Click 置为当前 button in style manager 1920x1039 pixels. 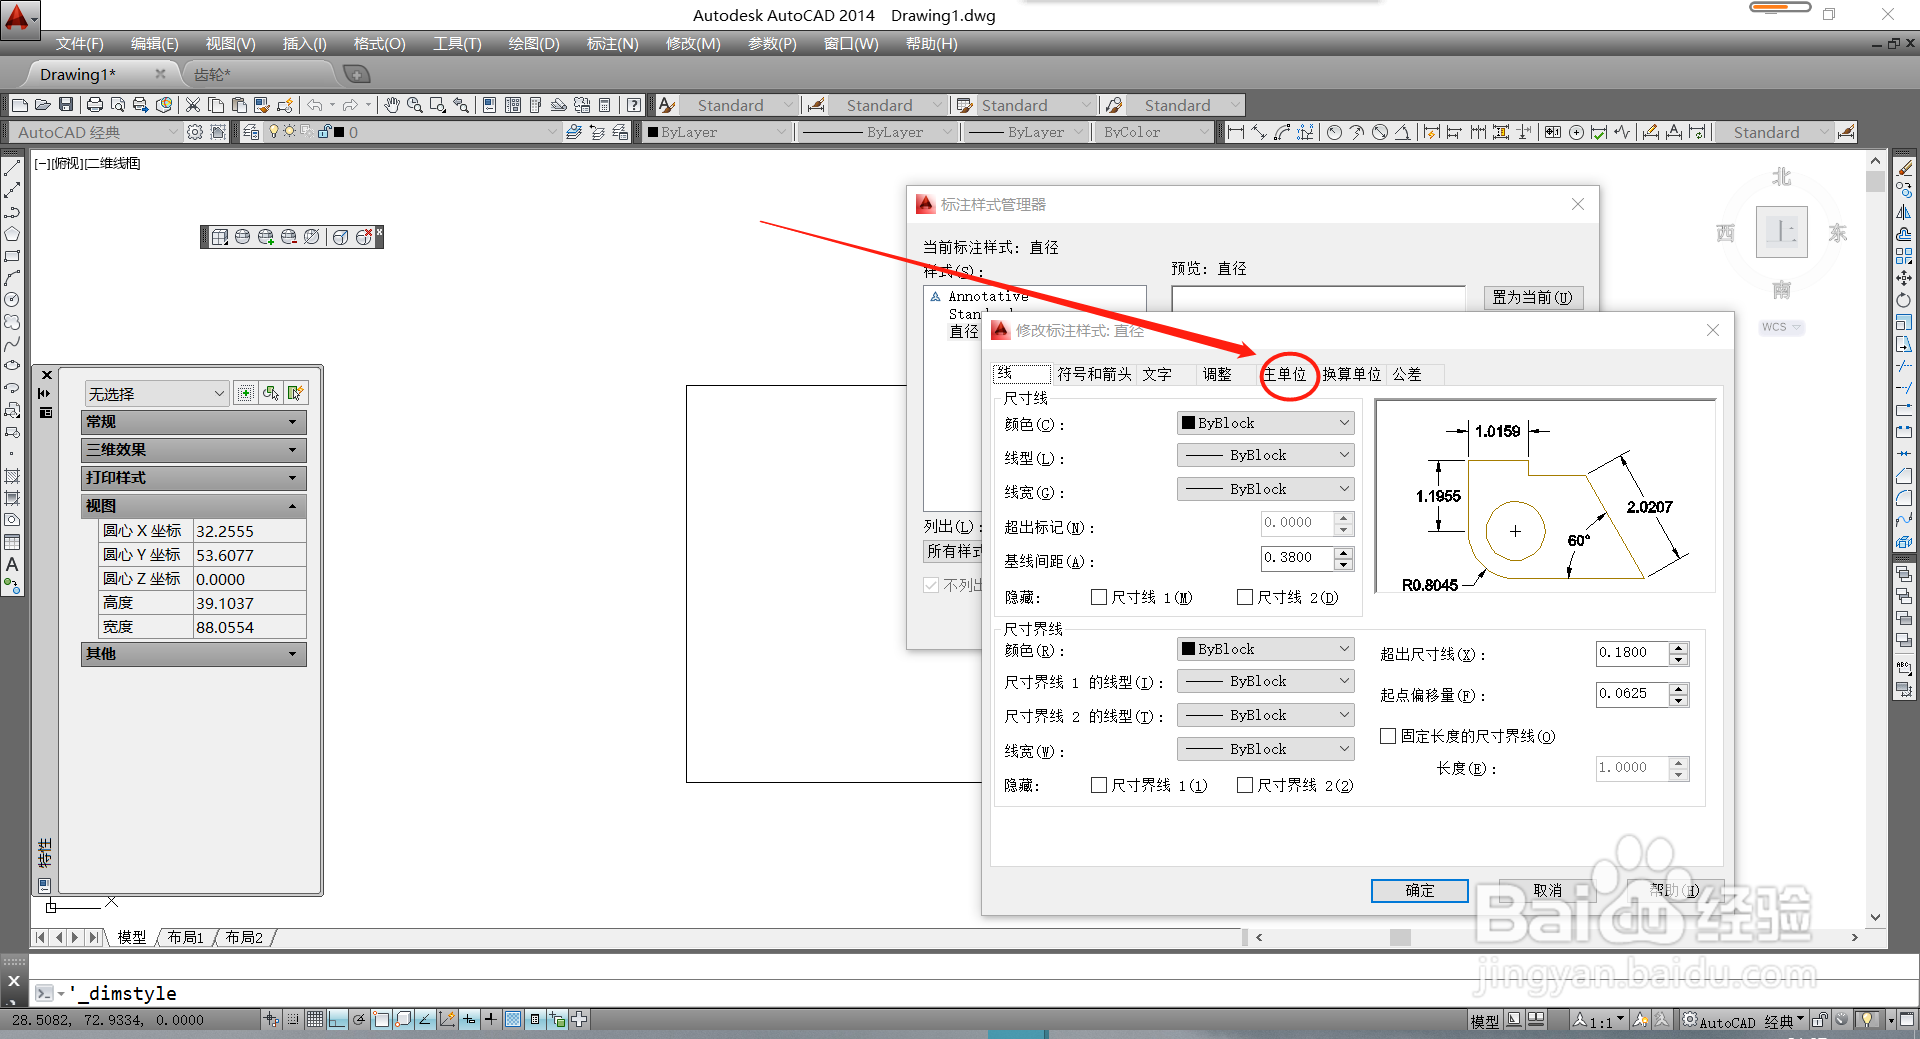(x=1532, y=297)
